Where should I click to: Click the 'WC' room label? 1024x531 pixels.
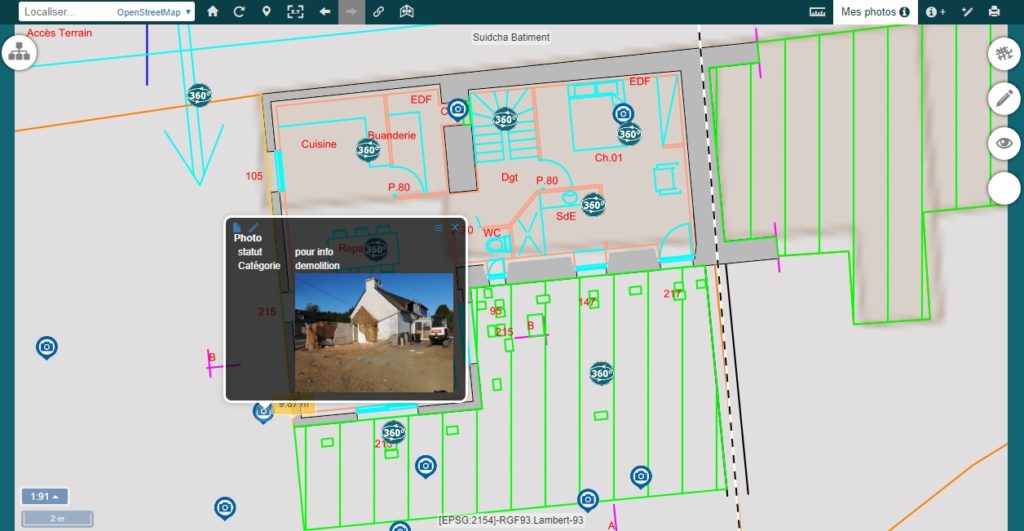pos(492,233)
